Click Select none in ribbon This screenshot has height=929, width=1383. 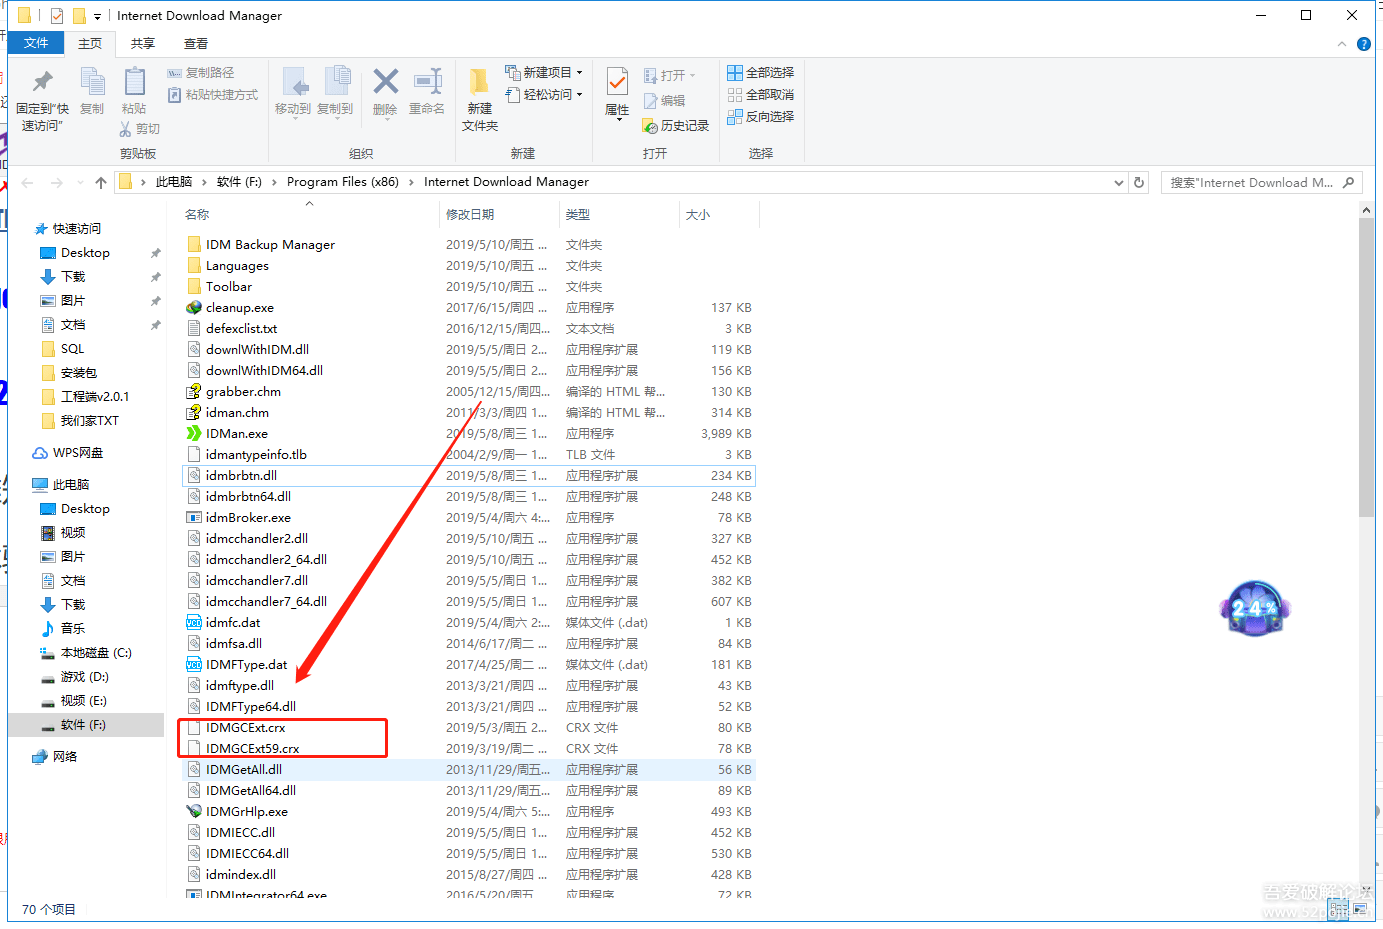coord(760,95)
